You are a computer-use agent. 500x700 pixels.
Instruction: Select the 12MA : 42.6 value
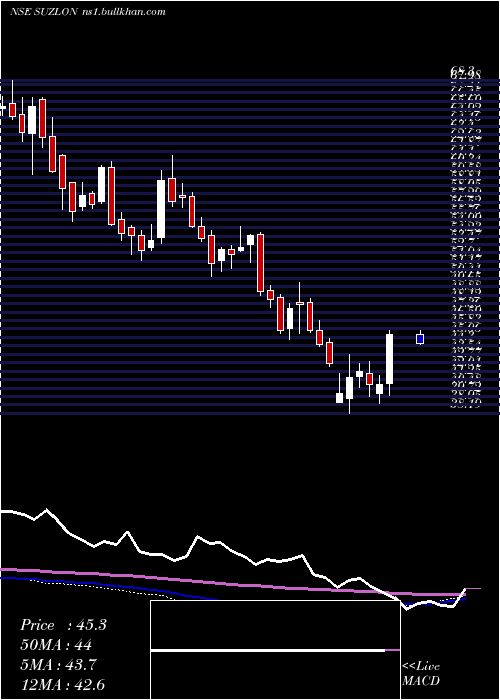pos(62,684)
